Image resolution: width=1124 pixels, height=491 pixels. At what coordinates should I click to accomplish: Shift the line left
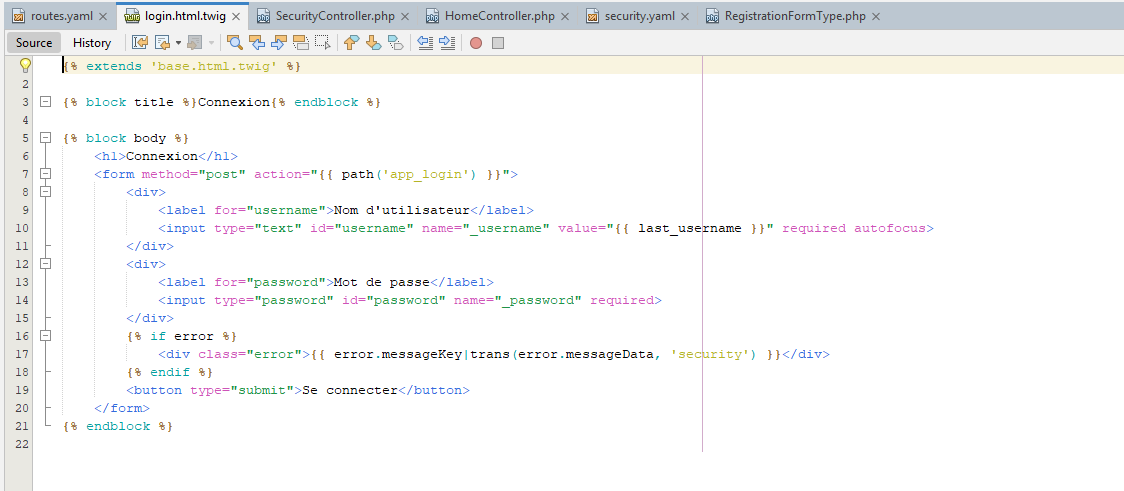click(x=426, y=43)
